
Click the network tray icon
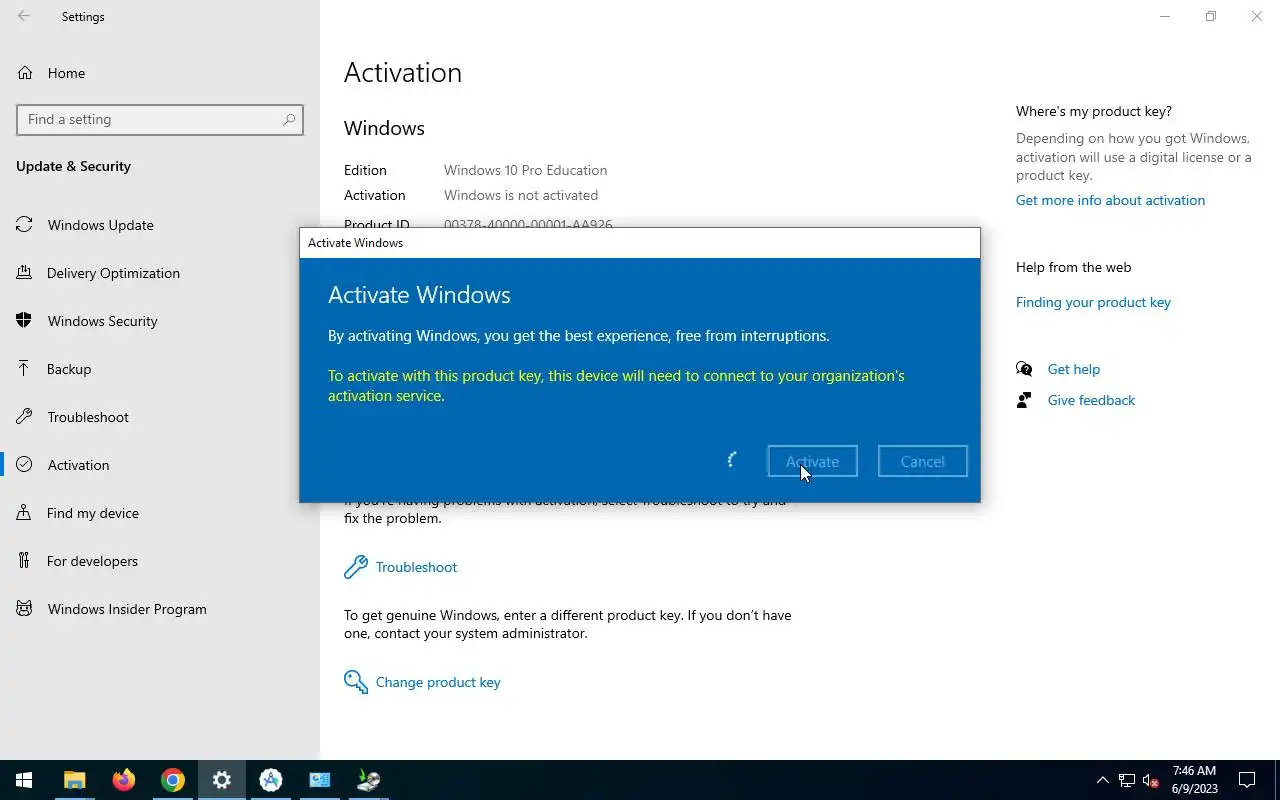[1127, 780]
